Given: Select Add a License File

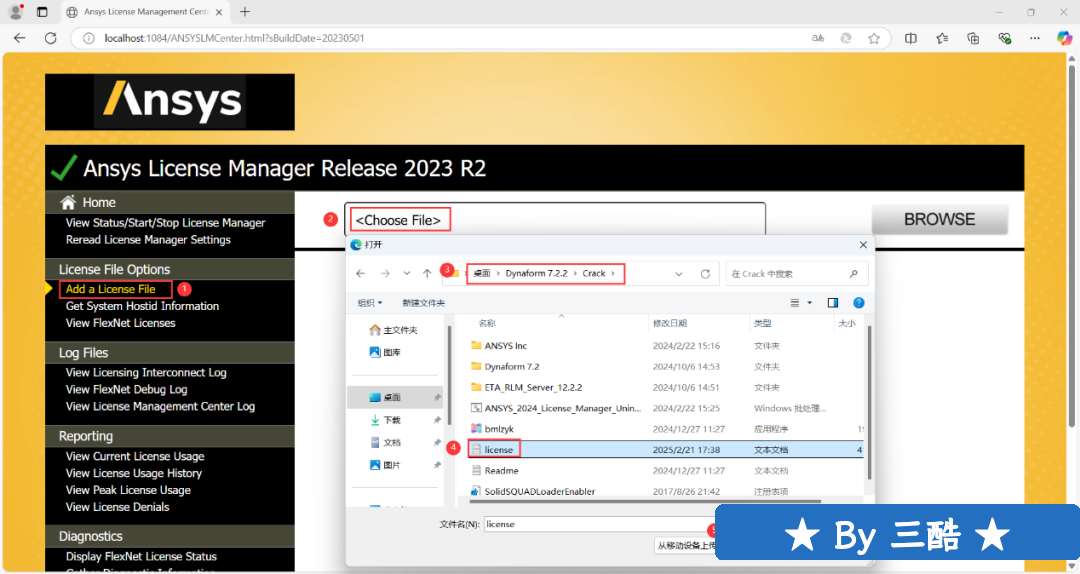Looking at the screenshot, I should point(110,289).
